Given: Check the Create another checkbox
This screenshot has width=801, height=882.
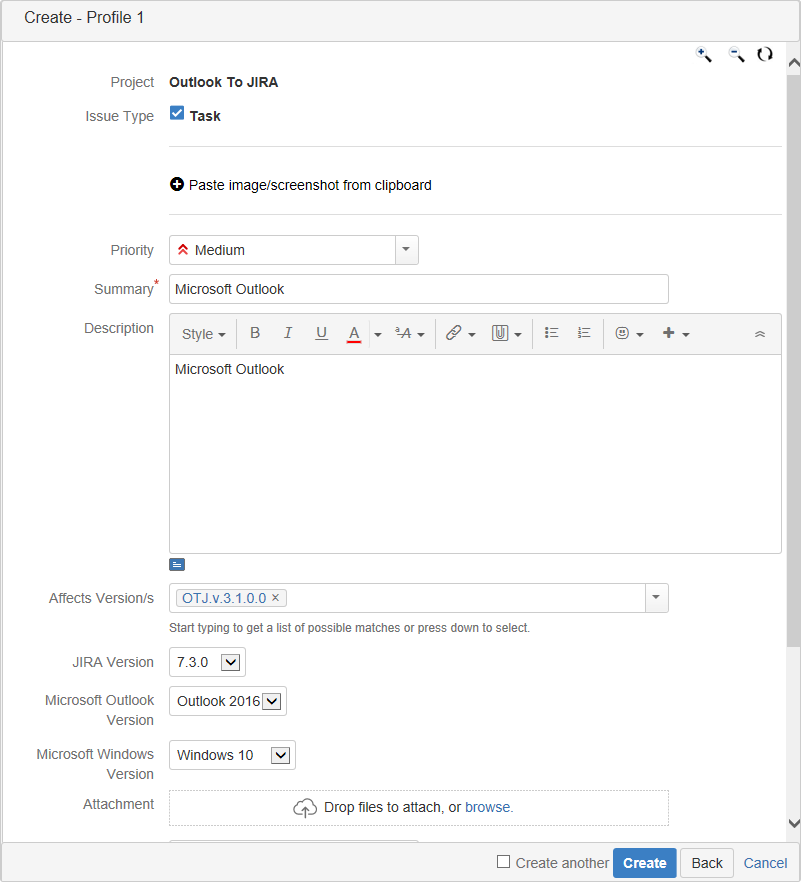Looking at the screenshot, I should 503,862.
